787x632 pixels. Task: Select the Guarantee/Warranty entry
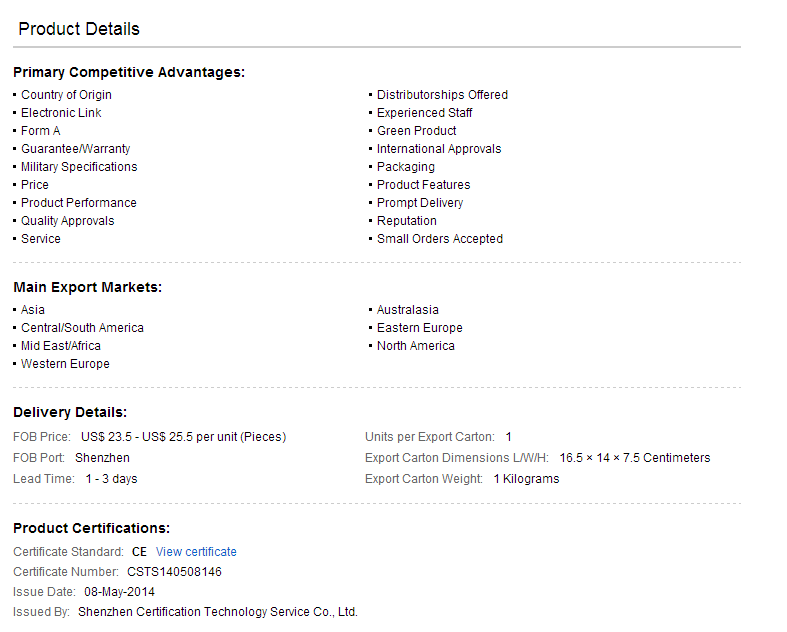(x=75, y=149)
